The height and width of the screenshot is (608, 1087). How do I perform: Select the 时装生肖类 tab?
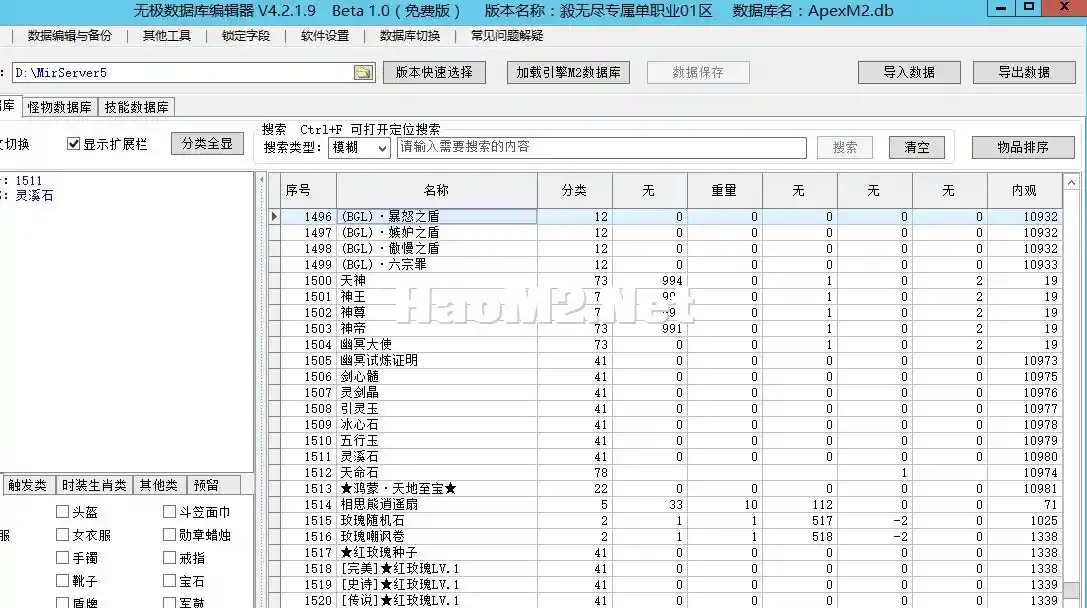[94, 485]
